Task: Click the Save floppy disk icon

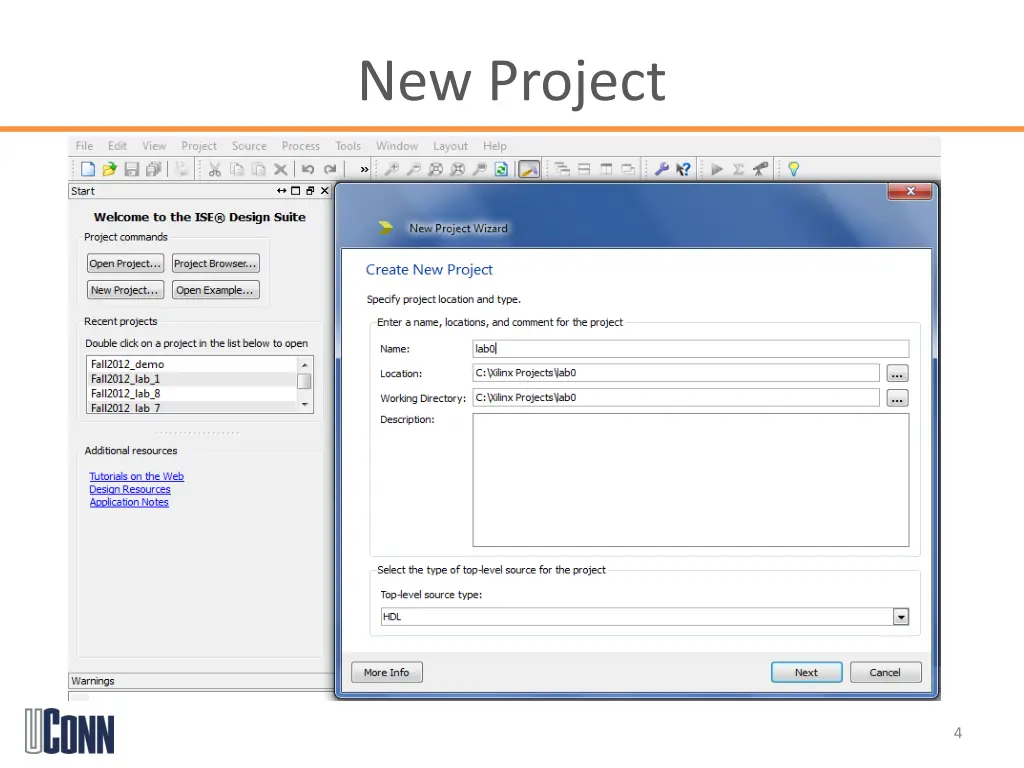Action: click(132, 169)
